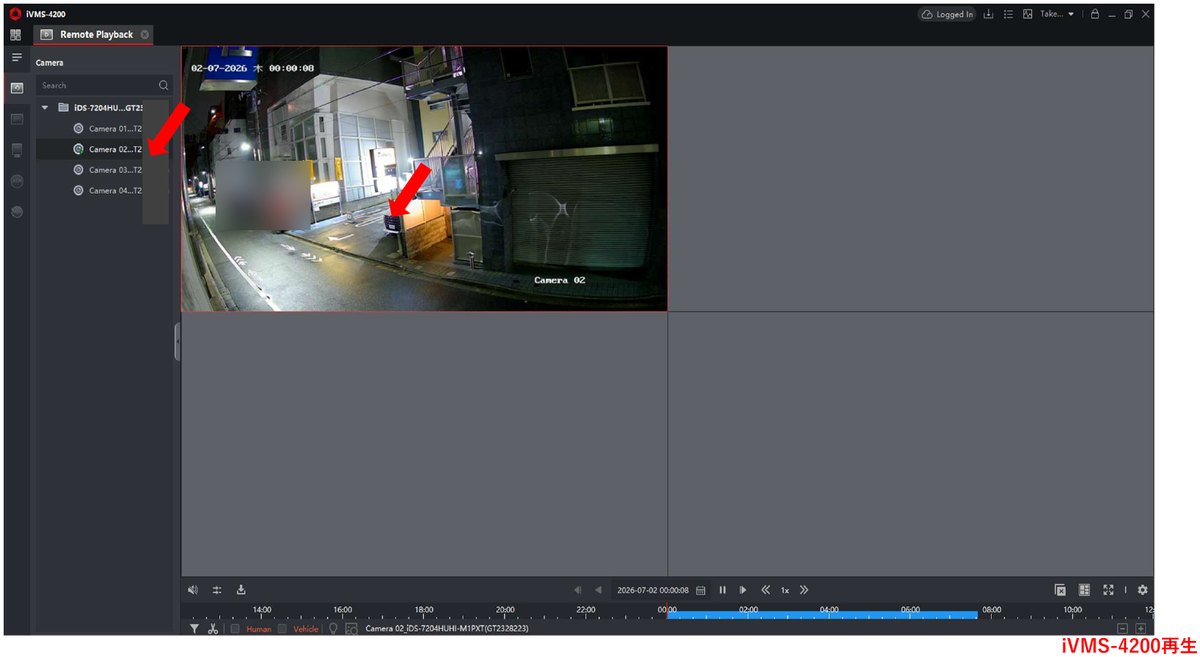Enable the Vehicle detection checkbox
This screenshot has width=1200, height=657.
coord(282,629)
